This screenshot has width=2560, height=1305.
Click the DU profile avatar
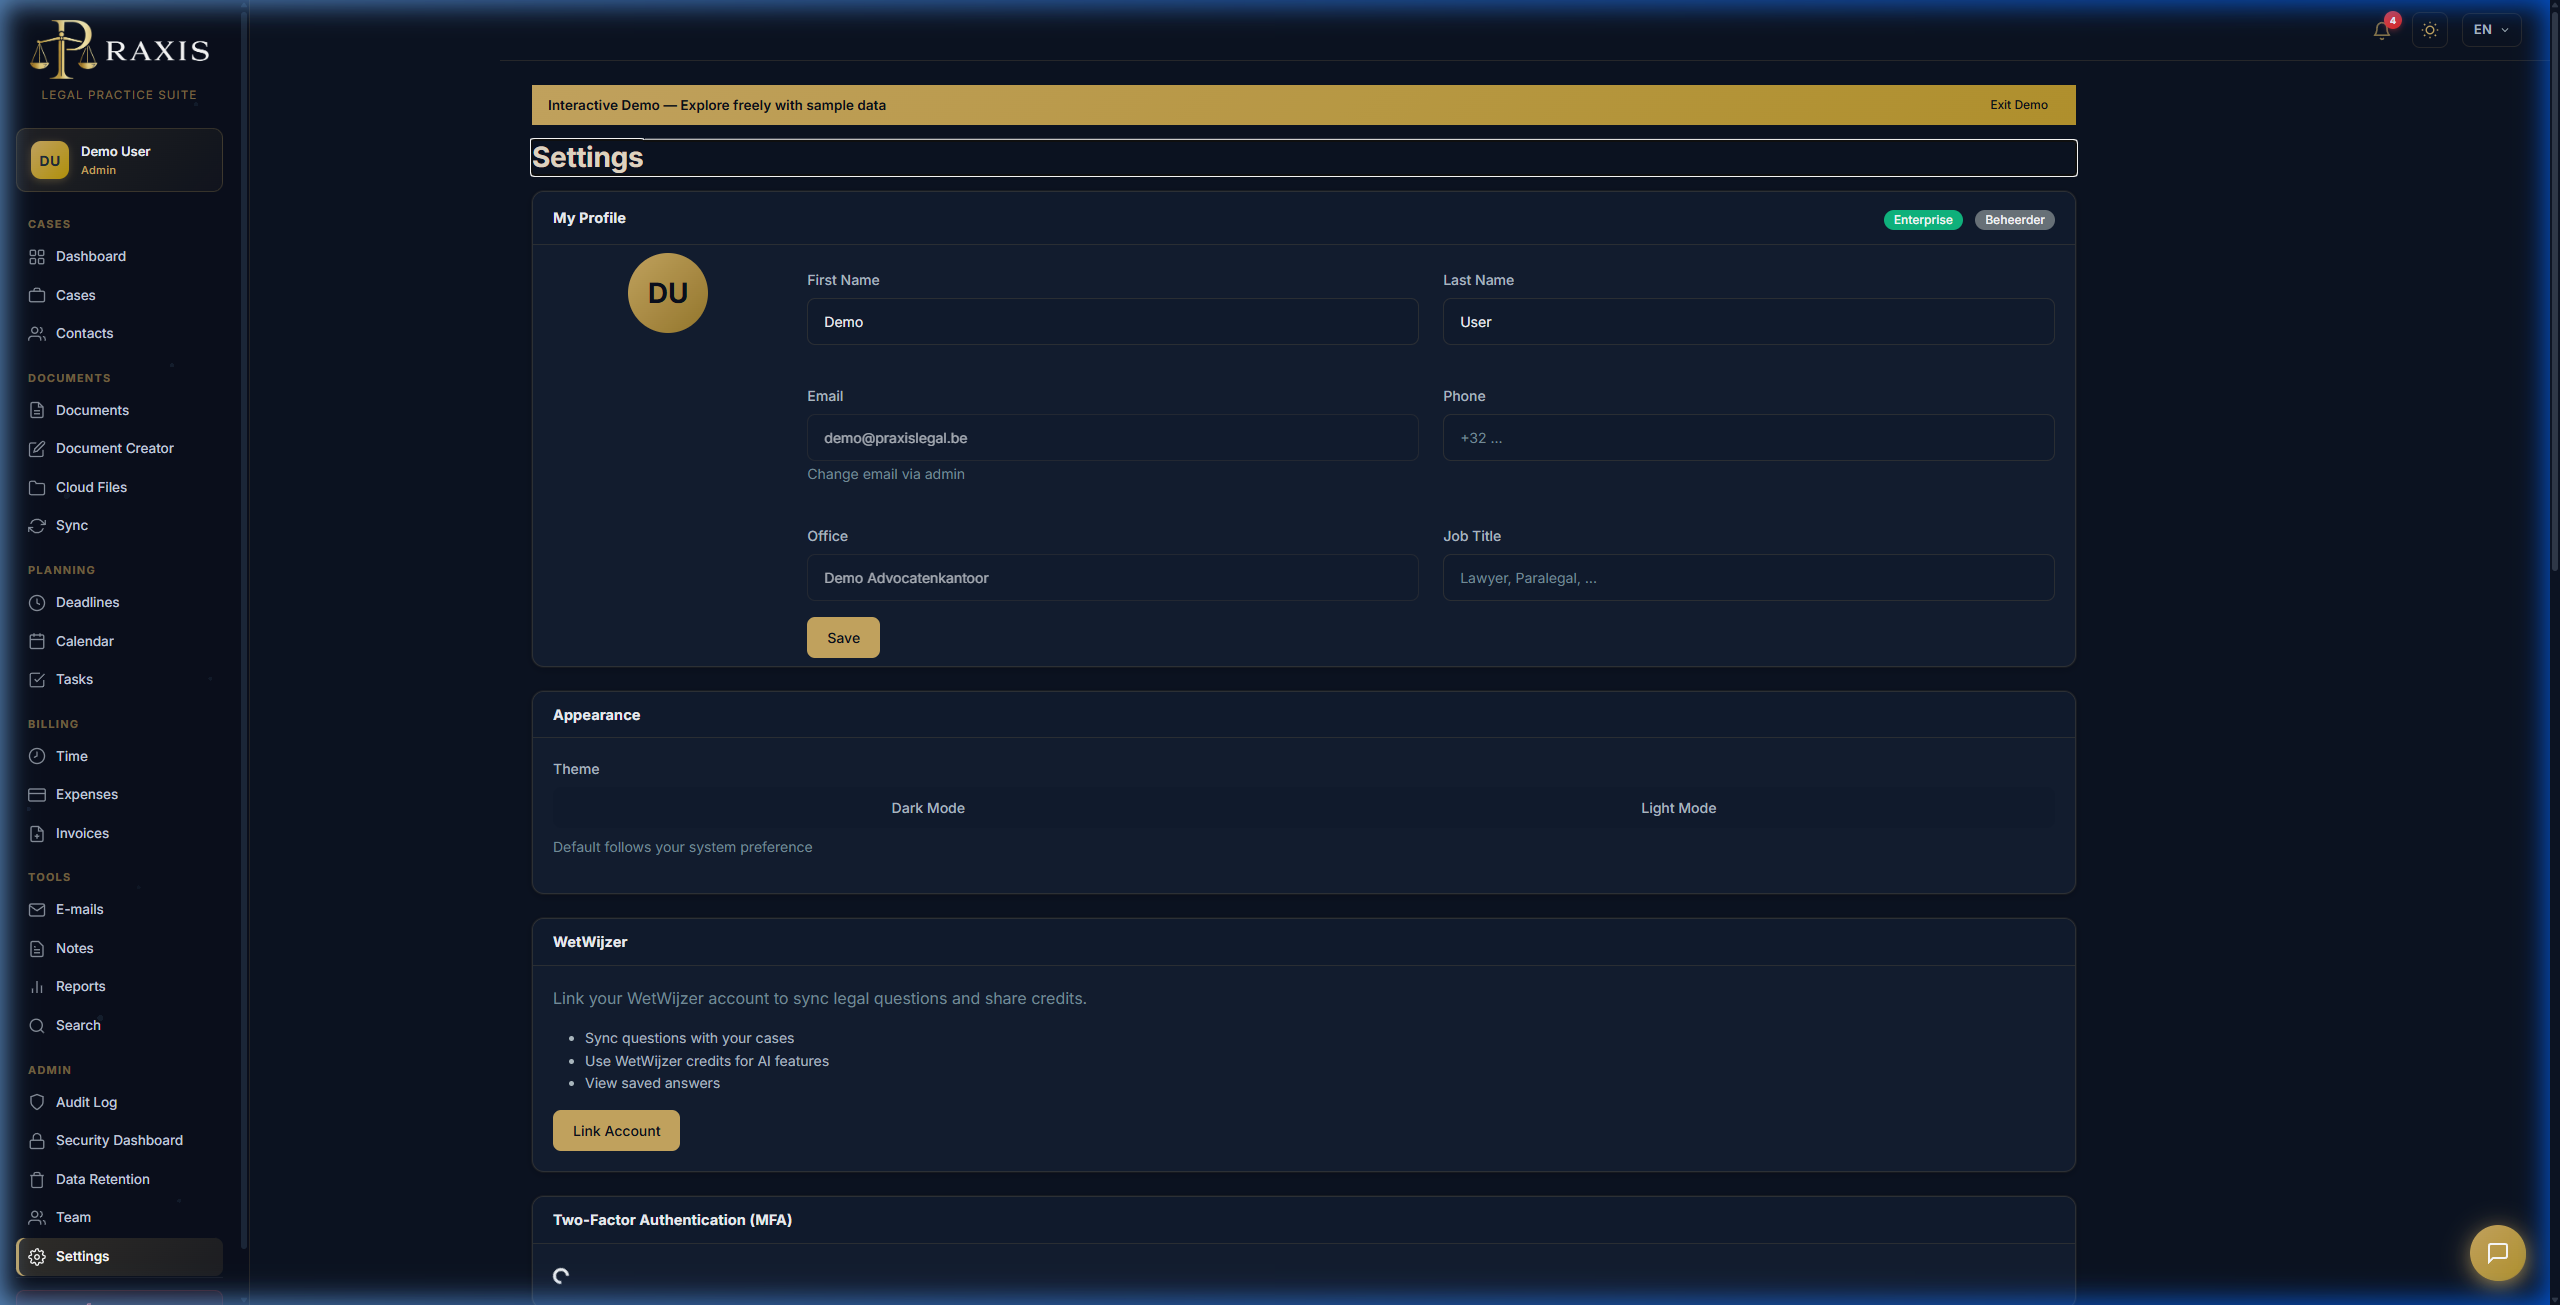tap(668, 293)
